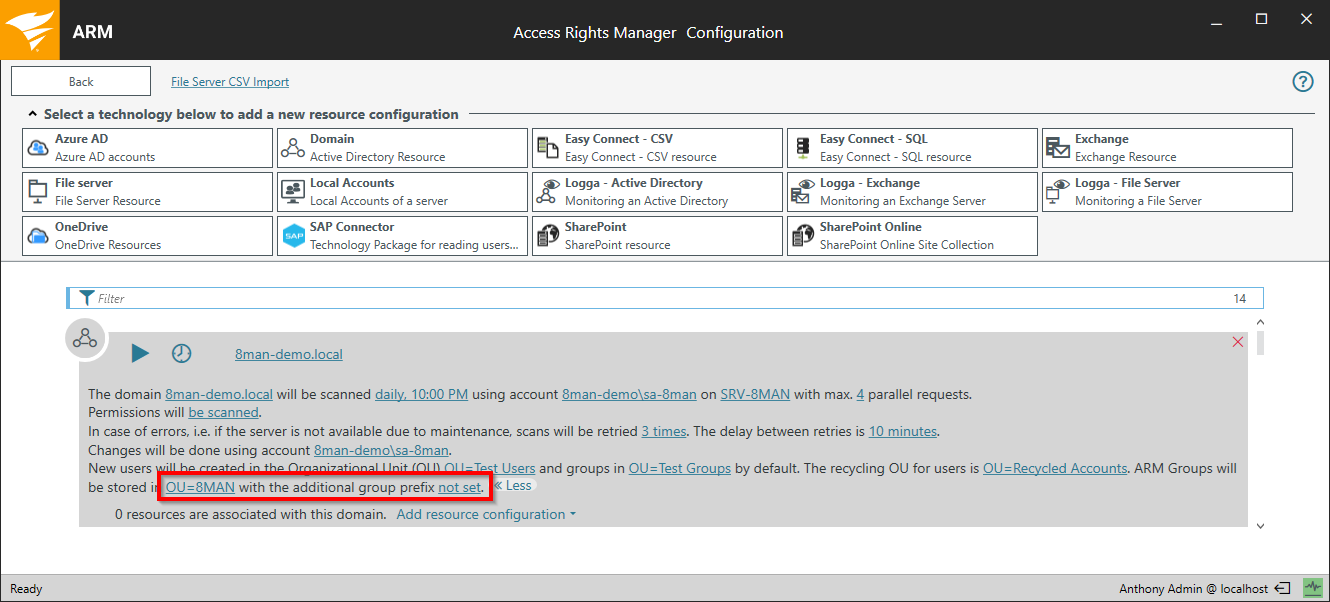
Task: Click the help question mark icon
Action: 1302,82
